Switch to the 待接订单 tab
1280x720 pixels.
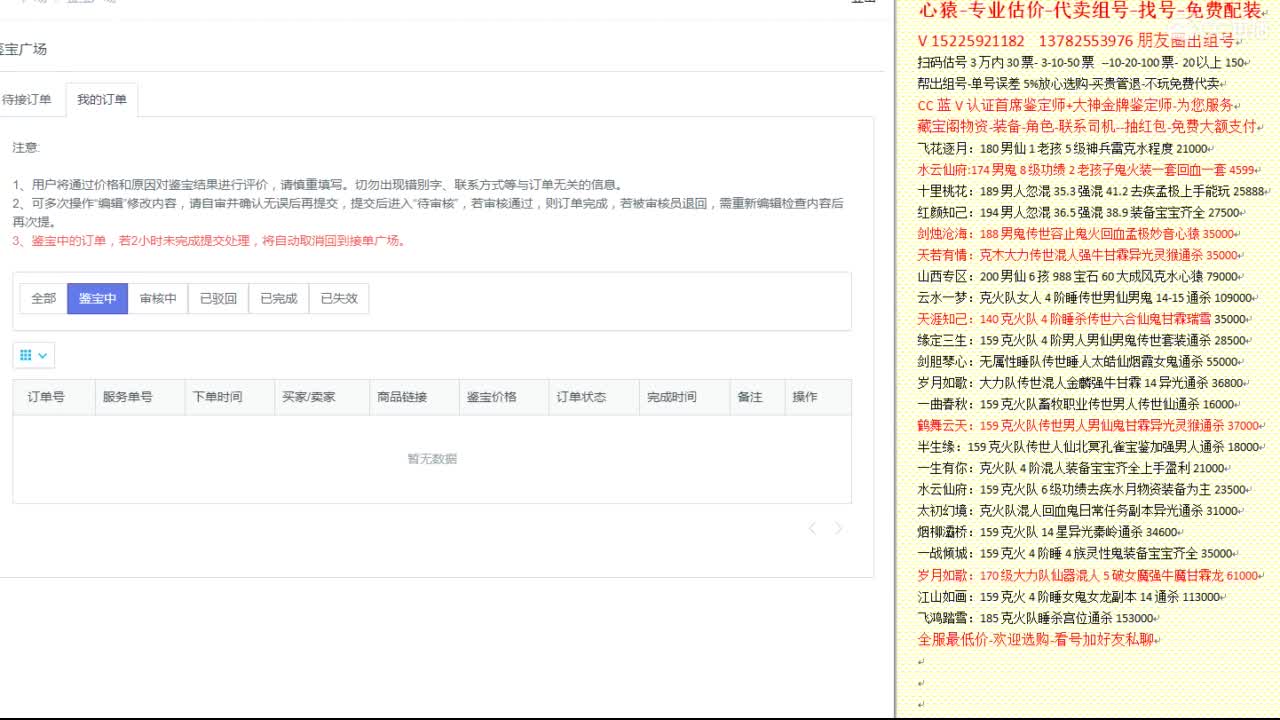coord(29,99)
